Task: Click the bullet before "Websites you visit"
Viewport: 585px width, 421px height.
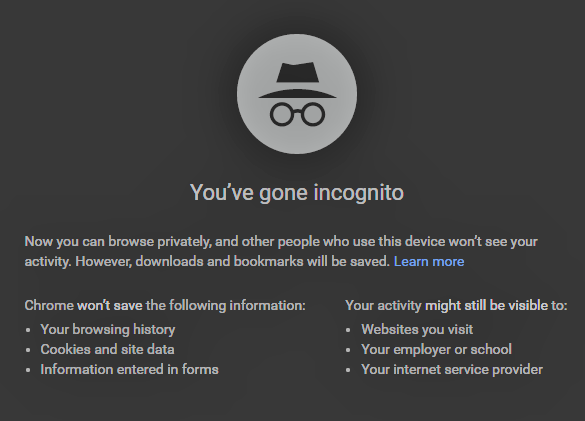Action: [x=348, y=330]
